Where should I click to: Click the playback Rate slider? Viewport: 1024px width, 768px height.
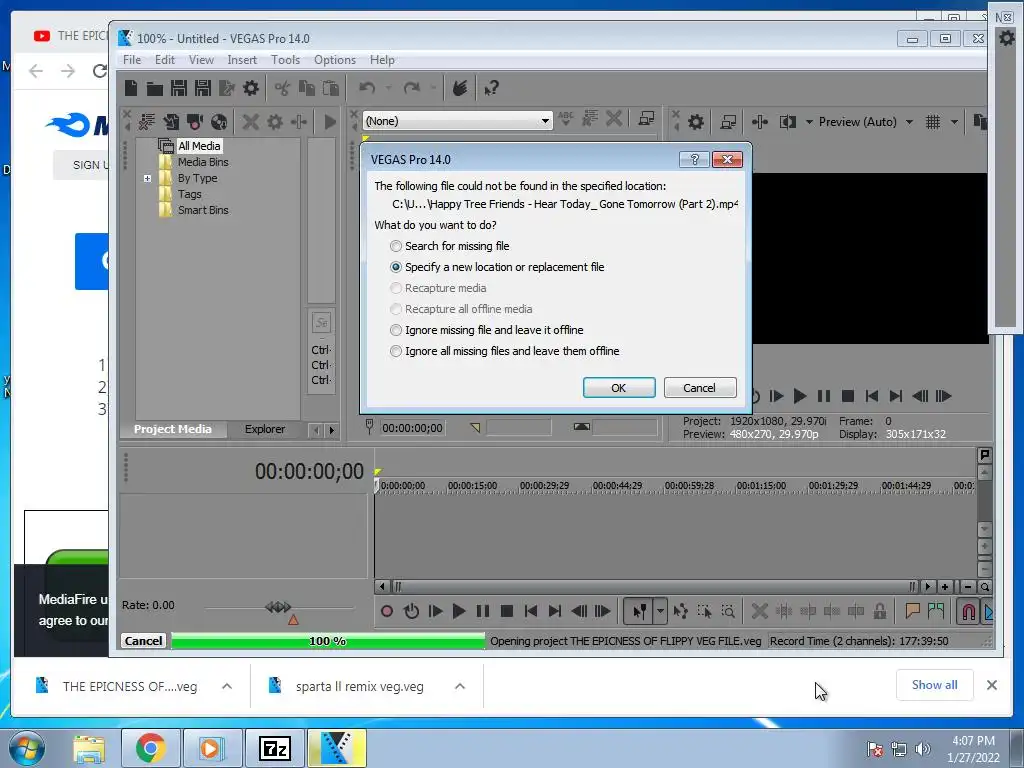pyautogui.click(x=280, y=608)
